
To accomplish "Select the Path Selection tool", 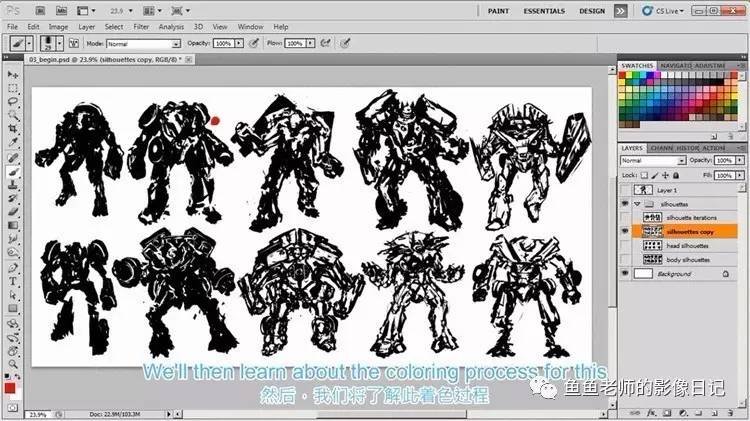I will 13,295.
